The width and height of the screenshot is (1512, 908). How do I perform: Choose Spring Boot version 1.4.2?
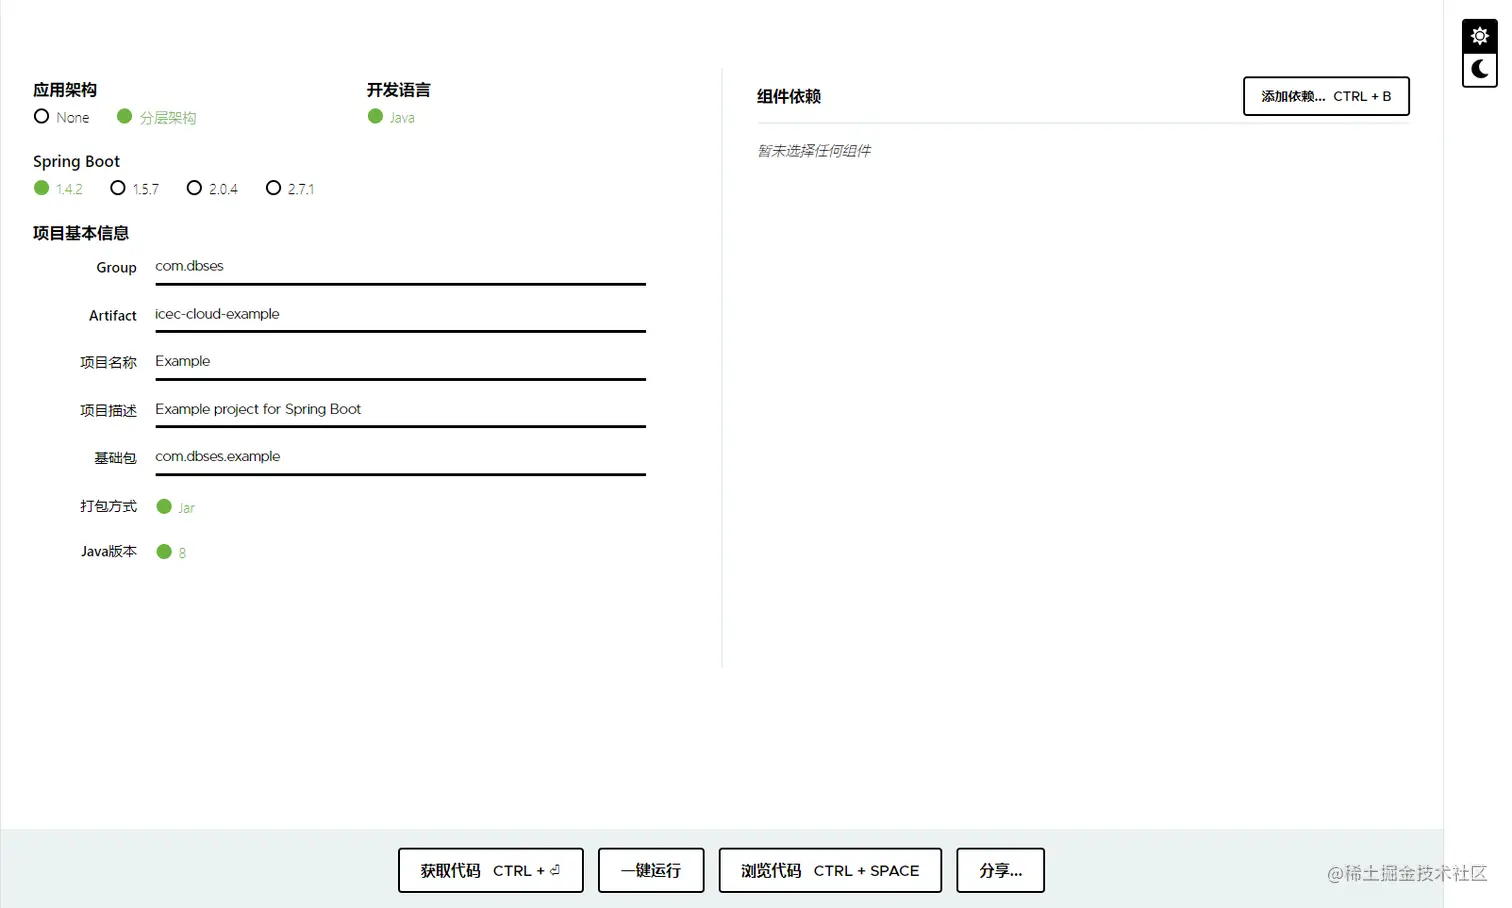click(58, 188)
